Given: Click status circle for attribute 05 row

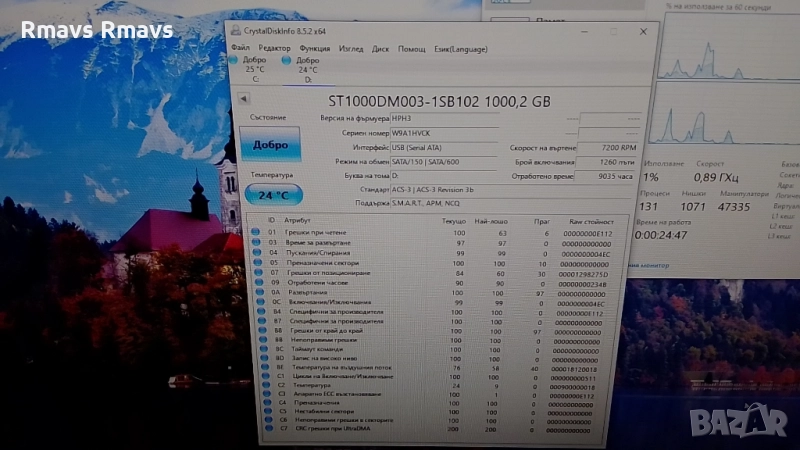Looking at the screenshot, I should pos(255,264).
